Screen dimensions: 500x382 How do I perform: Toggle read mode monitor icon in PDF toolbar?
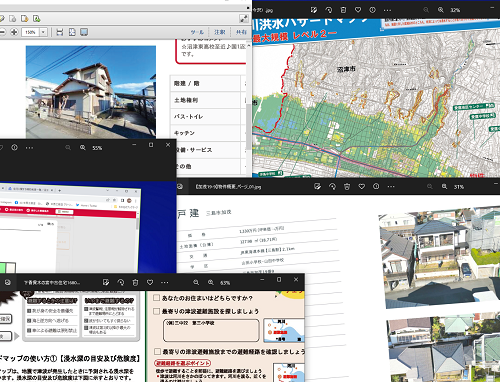84,32
